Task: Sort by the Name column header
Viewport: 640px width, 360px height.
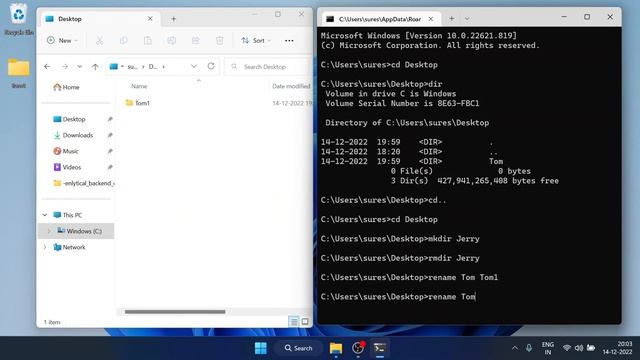Action: 139,86
